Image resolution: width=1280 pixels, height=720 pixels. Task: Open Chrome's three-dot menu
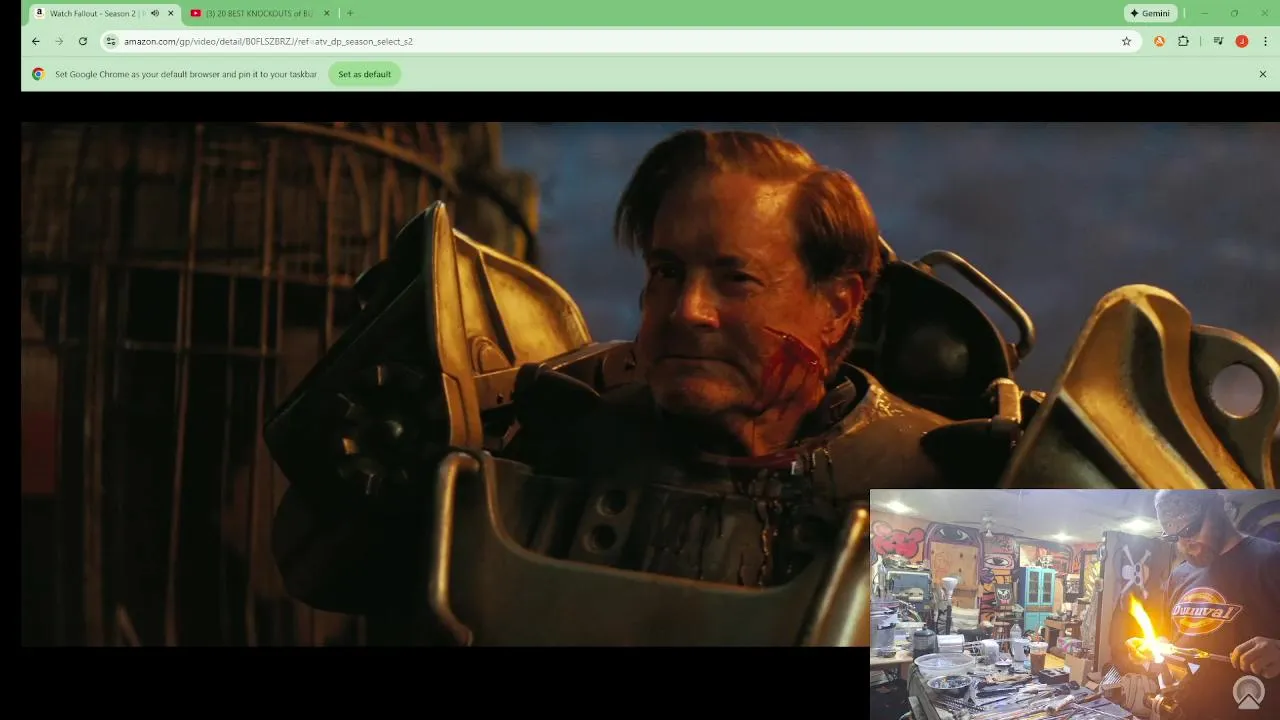[1266, 41]
